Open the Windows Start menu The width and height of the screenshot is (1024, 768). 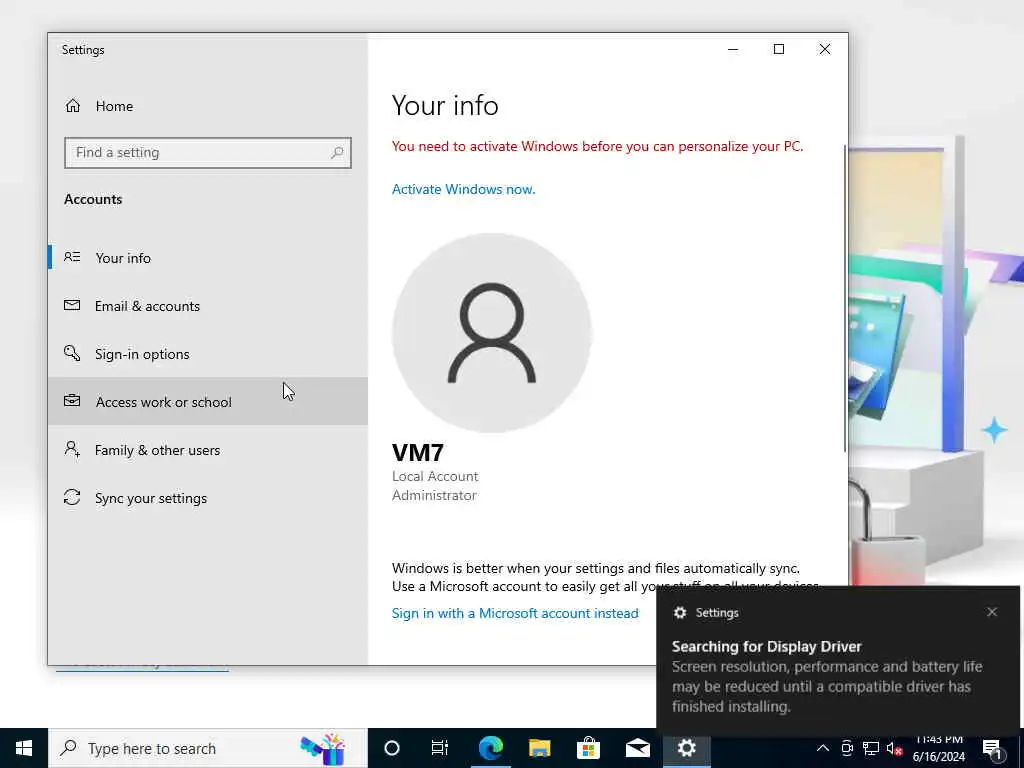tap(24, 748)
